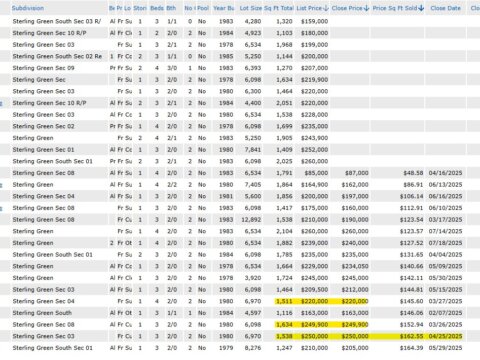This screenshot has width=480, height=360.
Task: Click the highlighted $162.55 price per sq ft
Action: click(x=411, y=336)
